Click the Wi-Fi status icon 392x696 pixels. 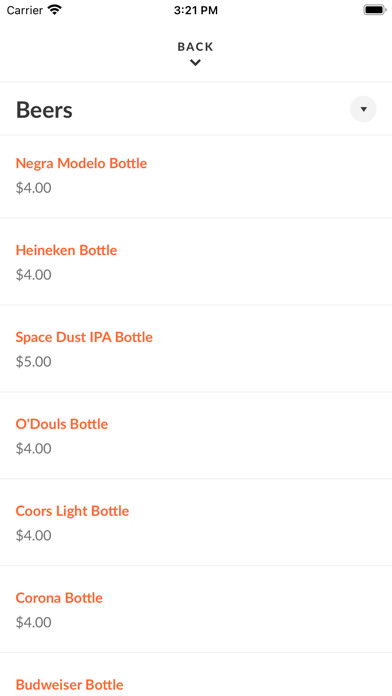55,10
